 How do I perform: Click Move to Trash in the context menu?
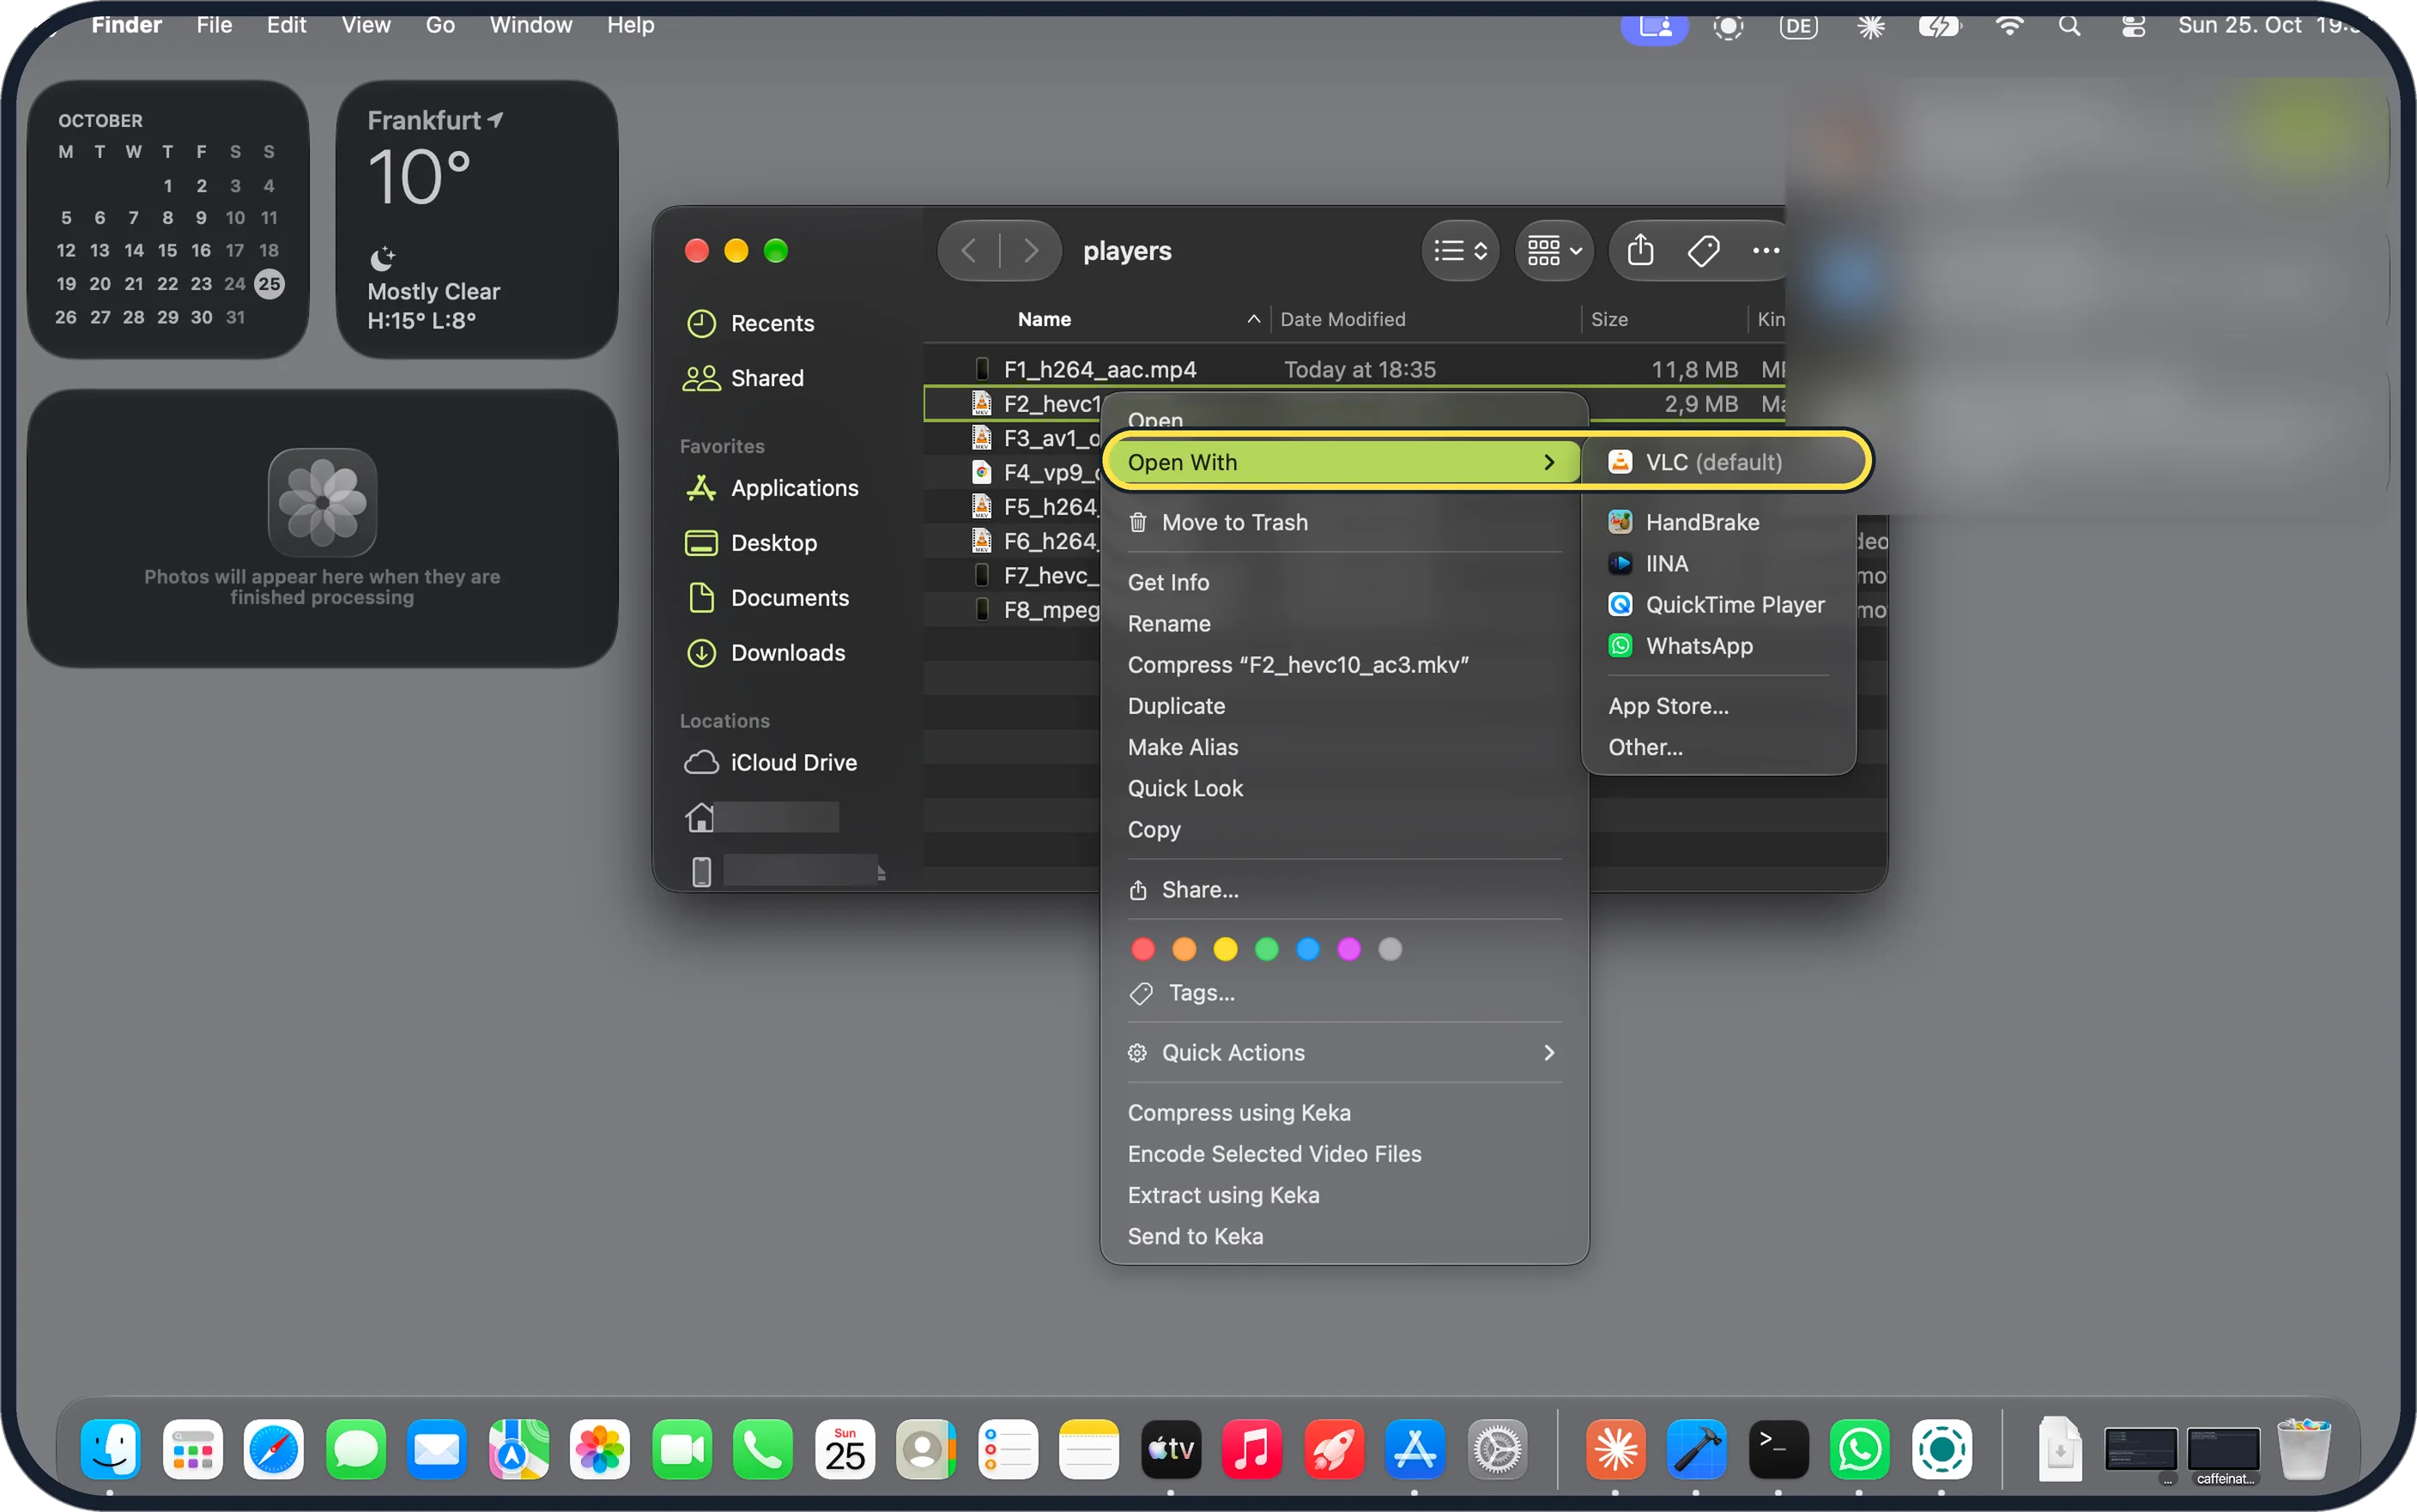coord(1343,522)
